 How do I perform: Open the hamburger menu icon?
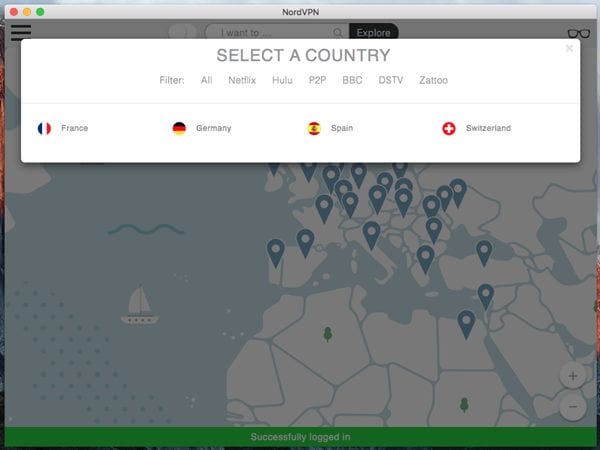(x=21, y=32)
